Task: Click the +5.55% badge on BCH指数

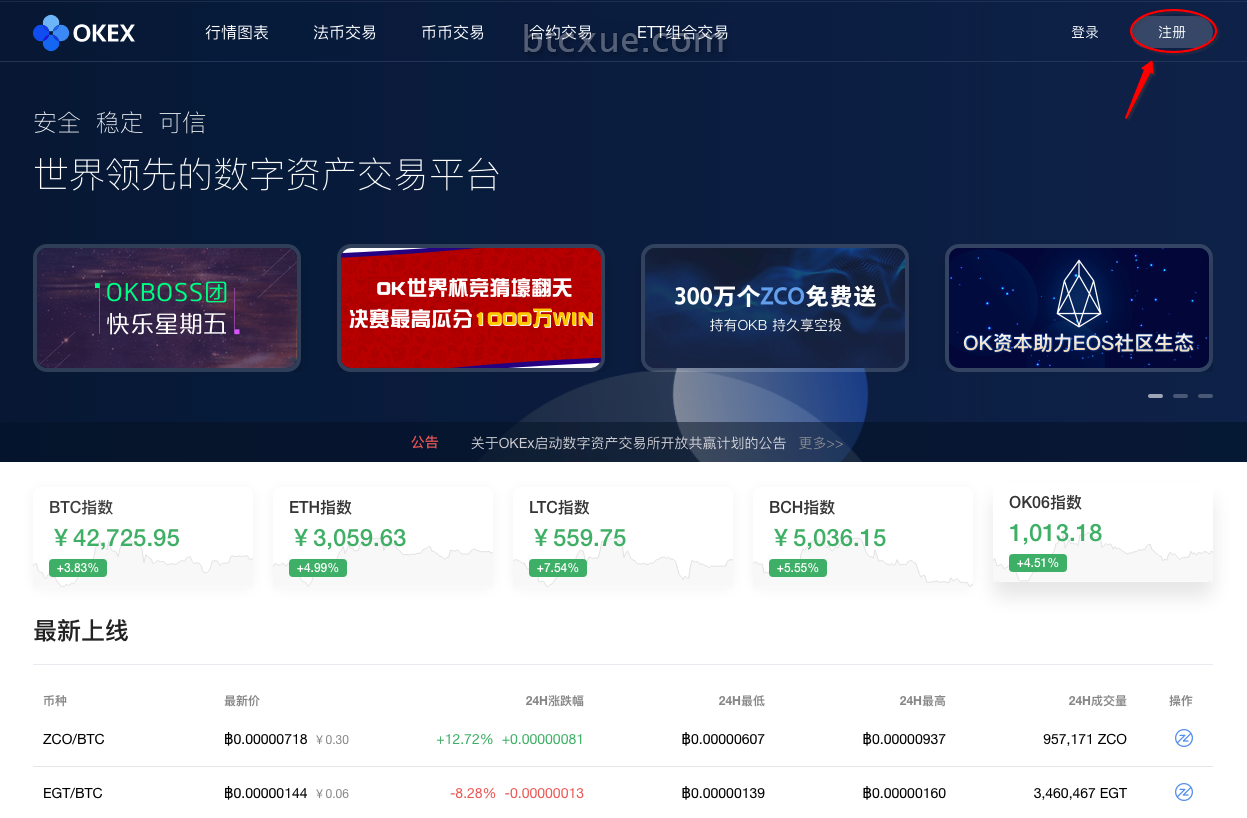Action: (x=798, y=568)
